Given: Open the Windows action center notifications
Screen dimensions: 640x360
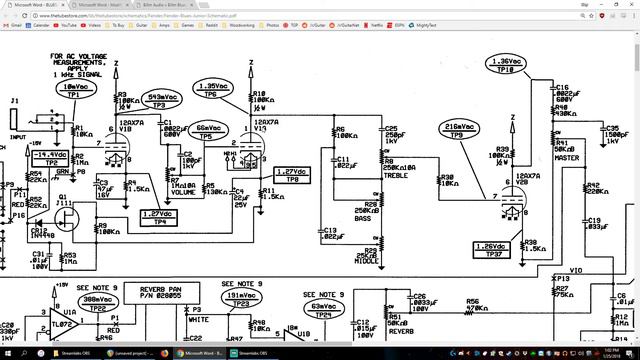Looking at the screenshot, I should click(629, 353).
